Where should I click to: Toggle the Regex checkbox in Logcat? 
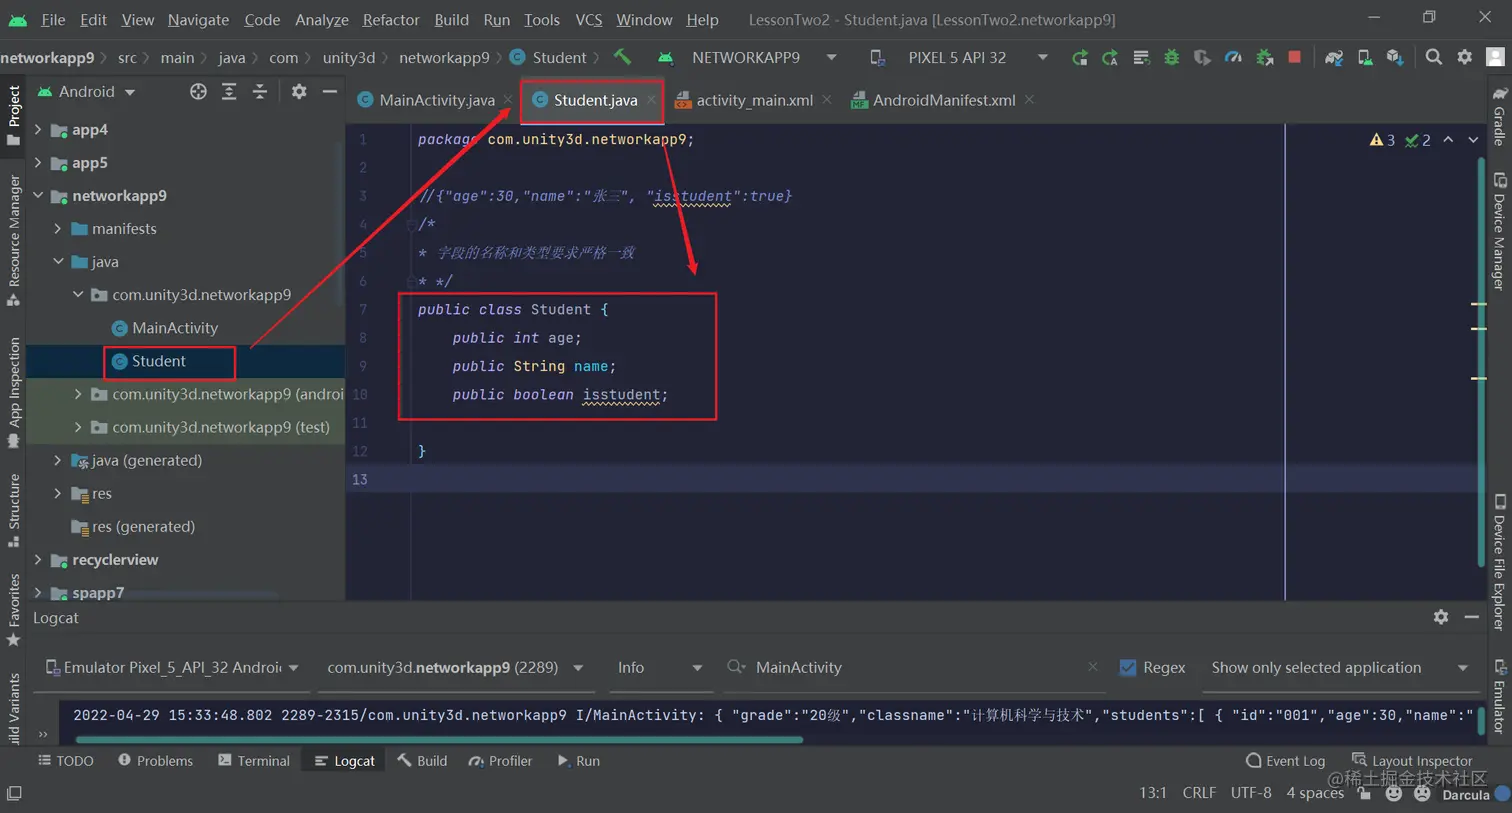1128,667
